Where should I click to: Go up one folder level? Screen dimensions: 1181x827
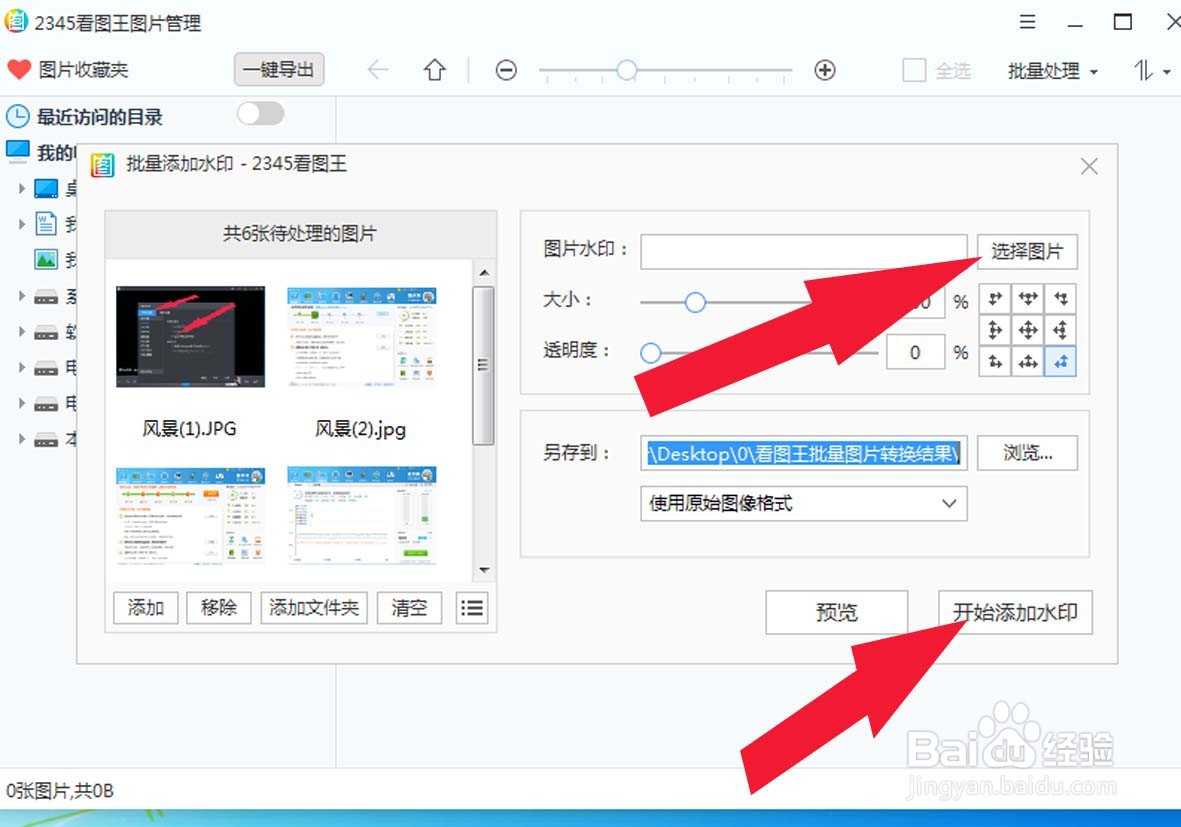(x=435, y=70)
